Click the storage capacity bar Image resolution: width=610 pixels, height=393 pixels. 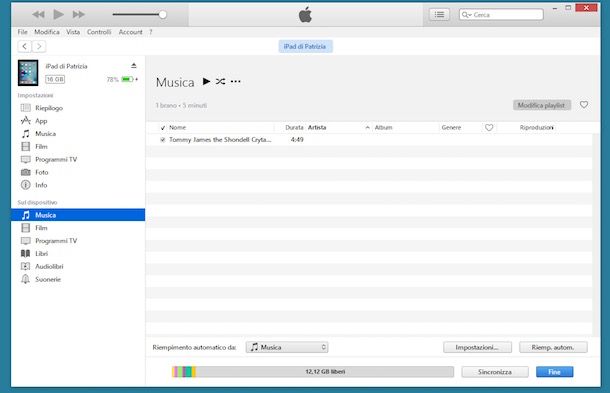pyautogui.click(x=313, y=372)
